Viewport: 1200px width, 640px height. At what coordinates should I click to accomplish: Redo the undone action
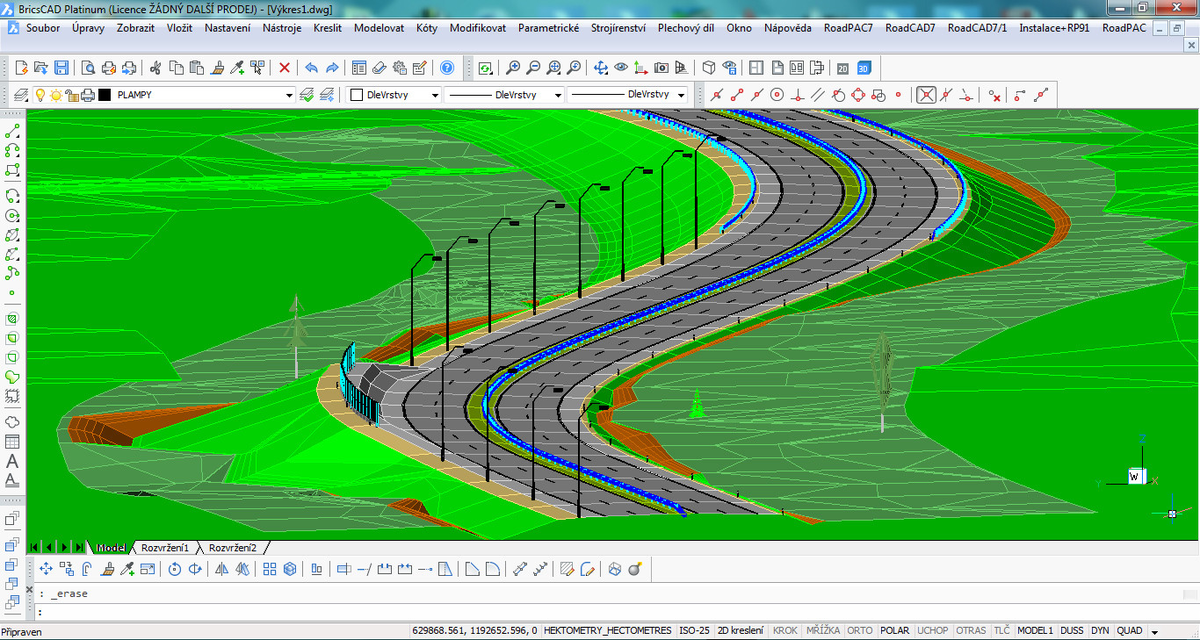click(x=332, y=68)
